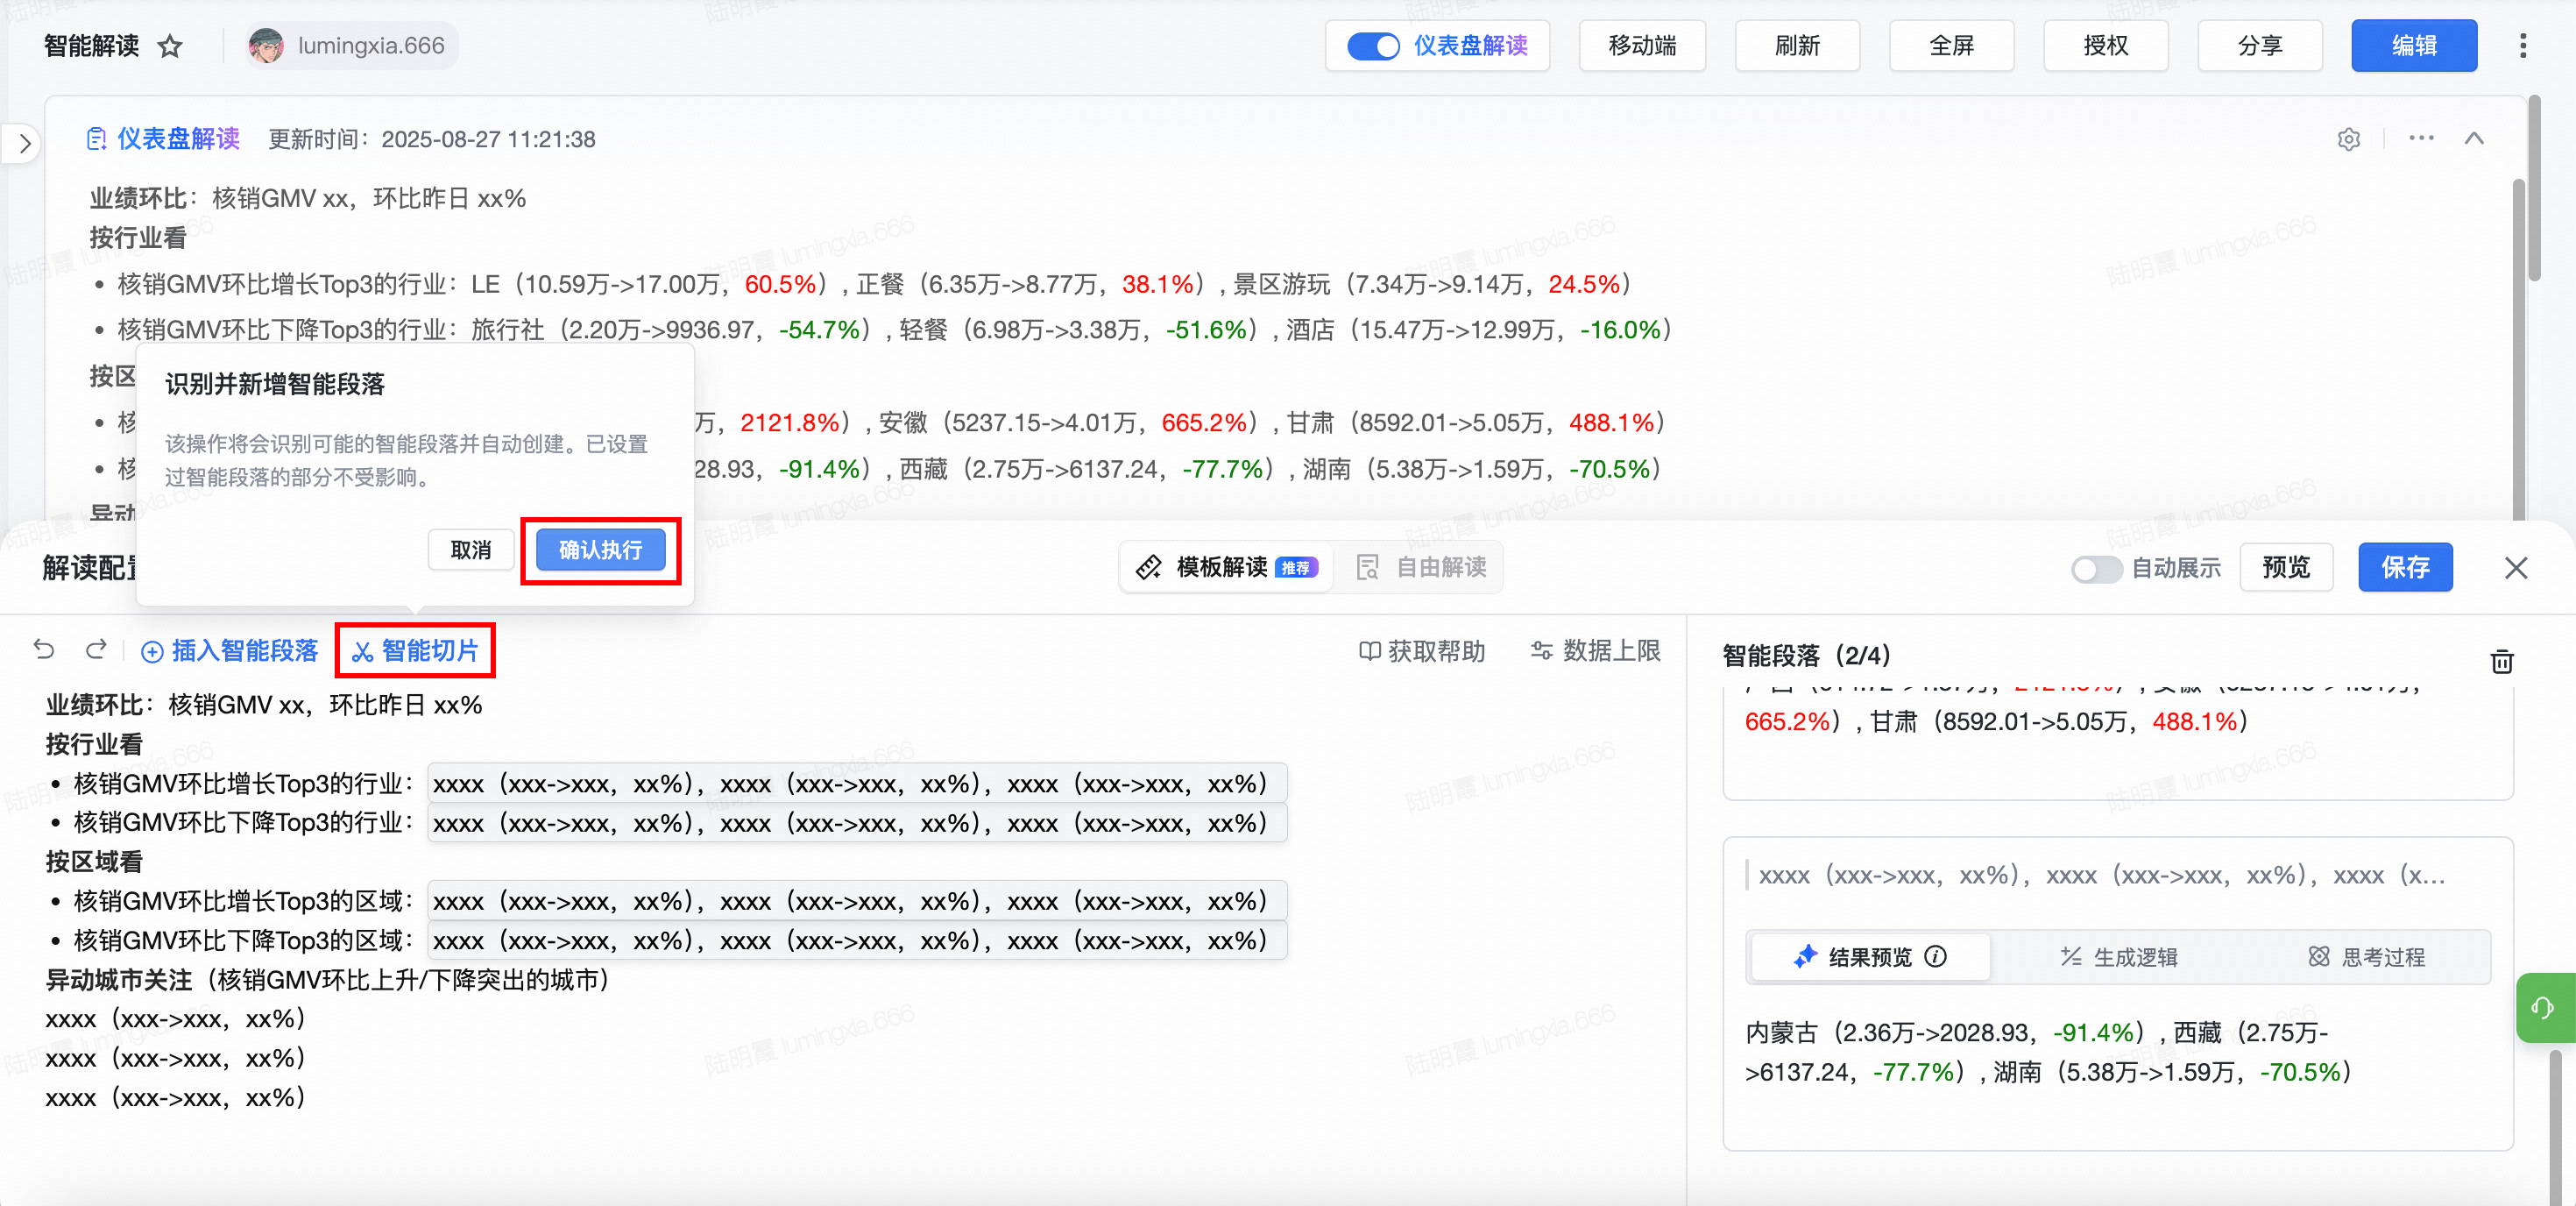2576x1206 pixels.
Task: Open the 获取帮助 help guide
Action: pos(1422,651)
